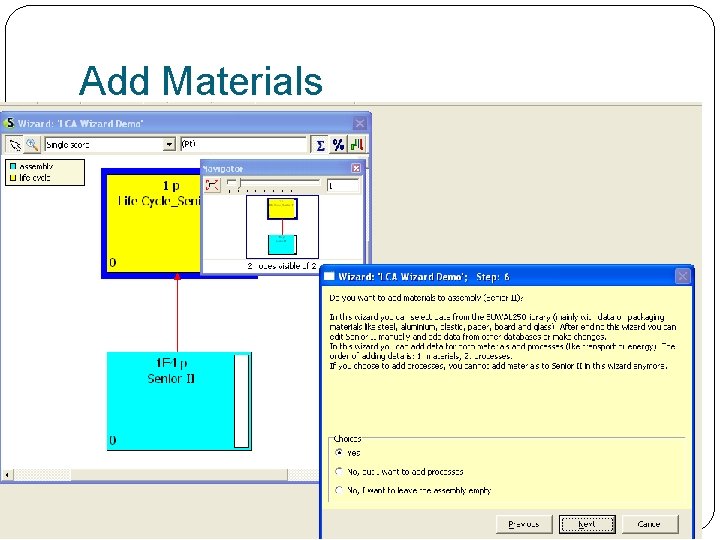Select the Yes radio option
Image resolution: width=720 pixels, height=540 pixels.
pyautogui.click(x=339, y=452)
